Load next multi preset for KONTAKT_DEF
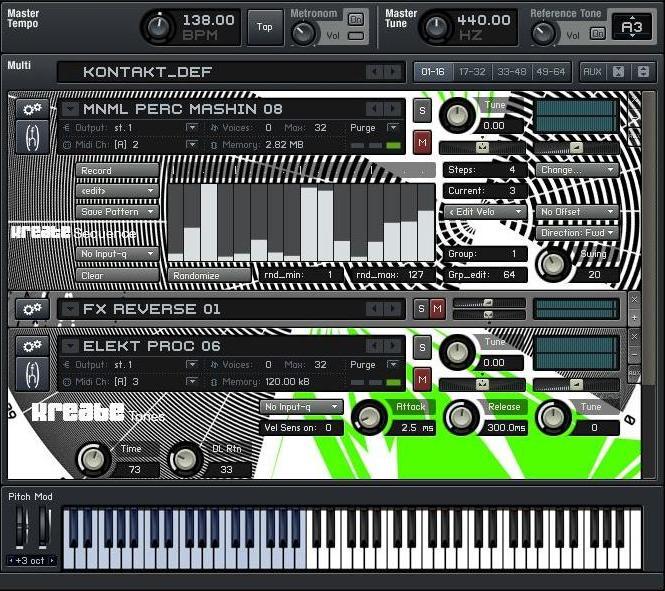The width and height of the screenshot is (665, 591). coord(392,72)
